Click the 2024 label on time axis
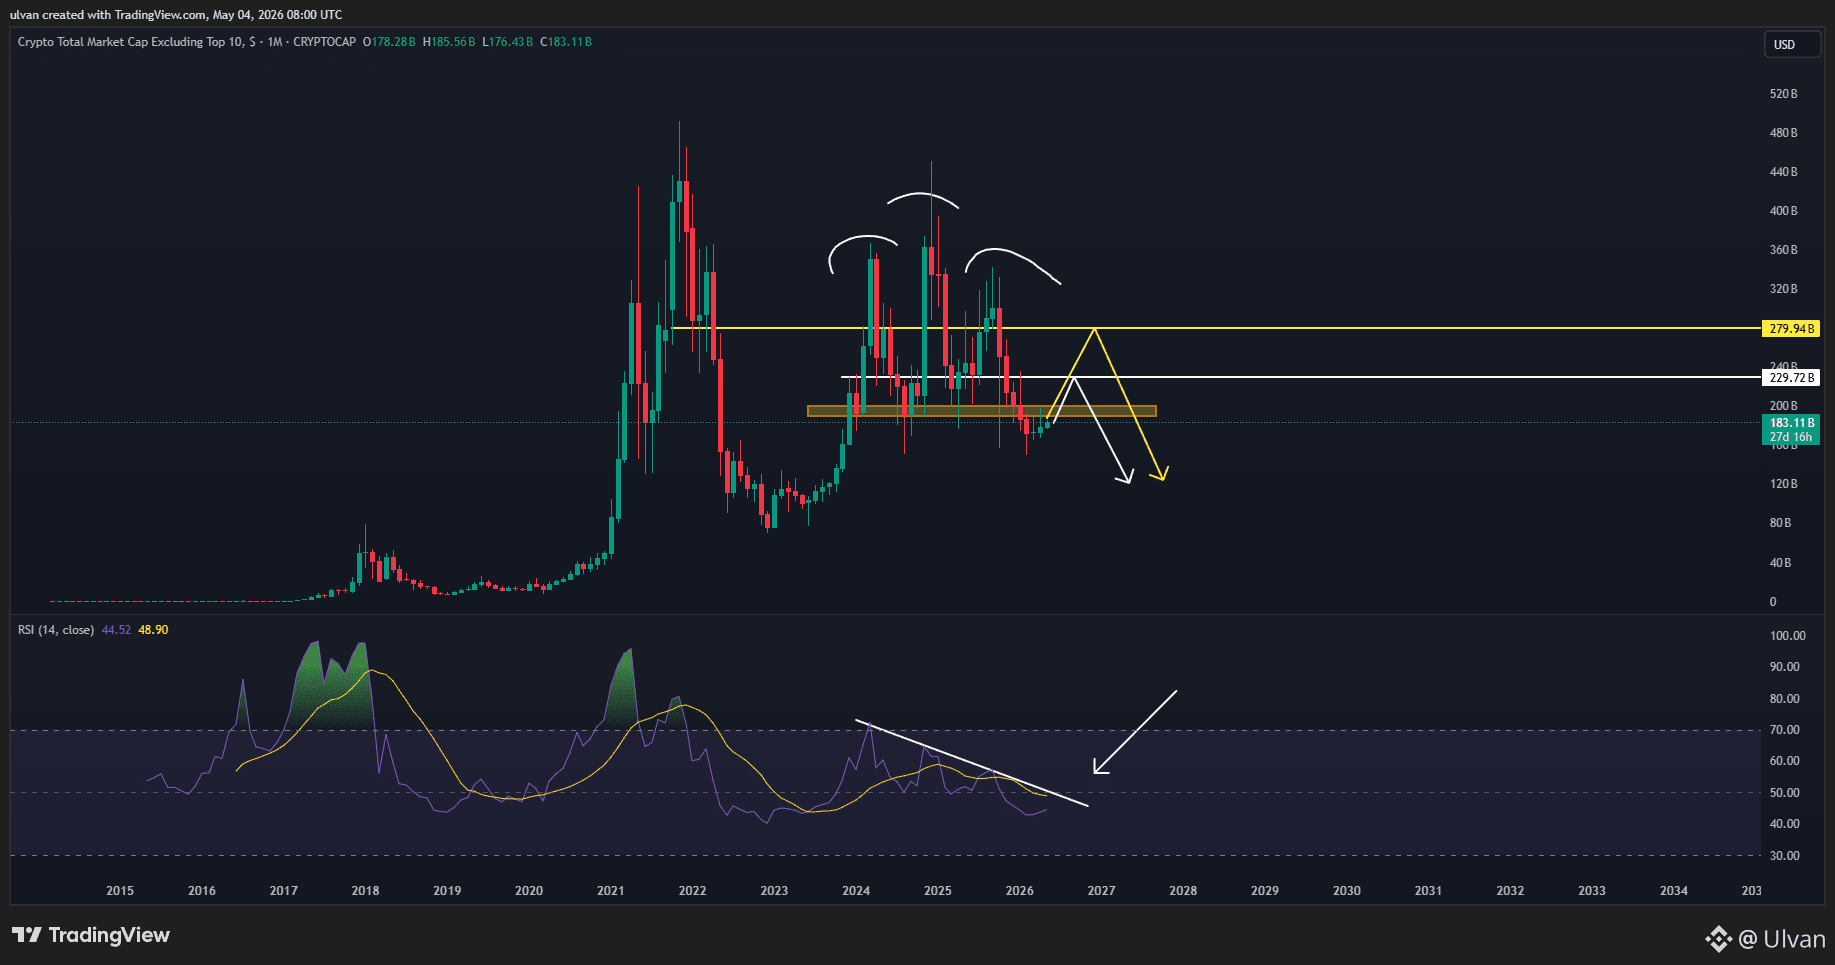 point(856,891)
